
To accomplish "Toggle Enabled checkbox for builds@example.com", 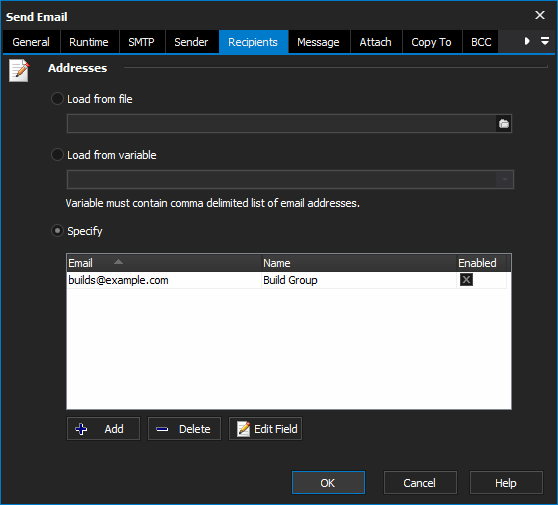I will click(x=466, y=280).
